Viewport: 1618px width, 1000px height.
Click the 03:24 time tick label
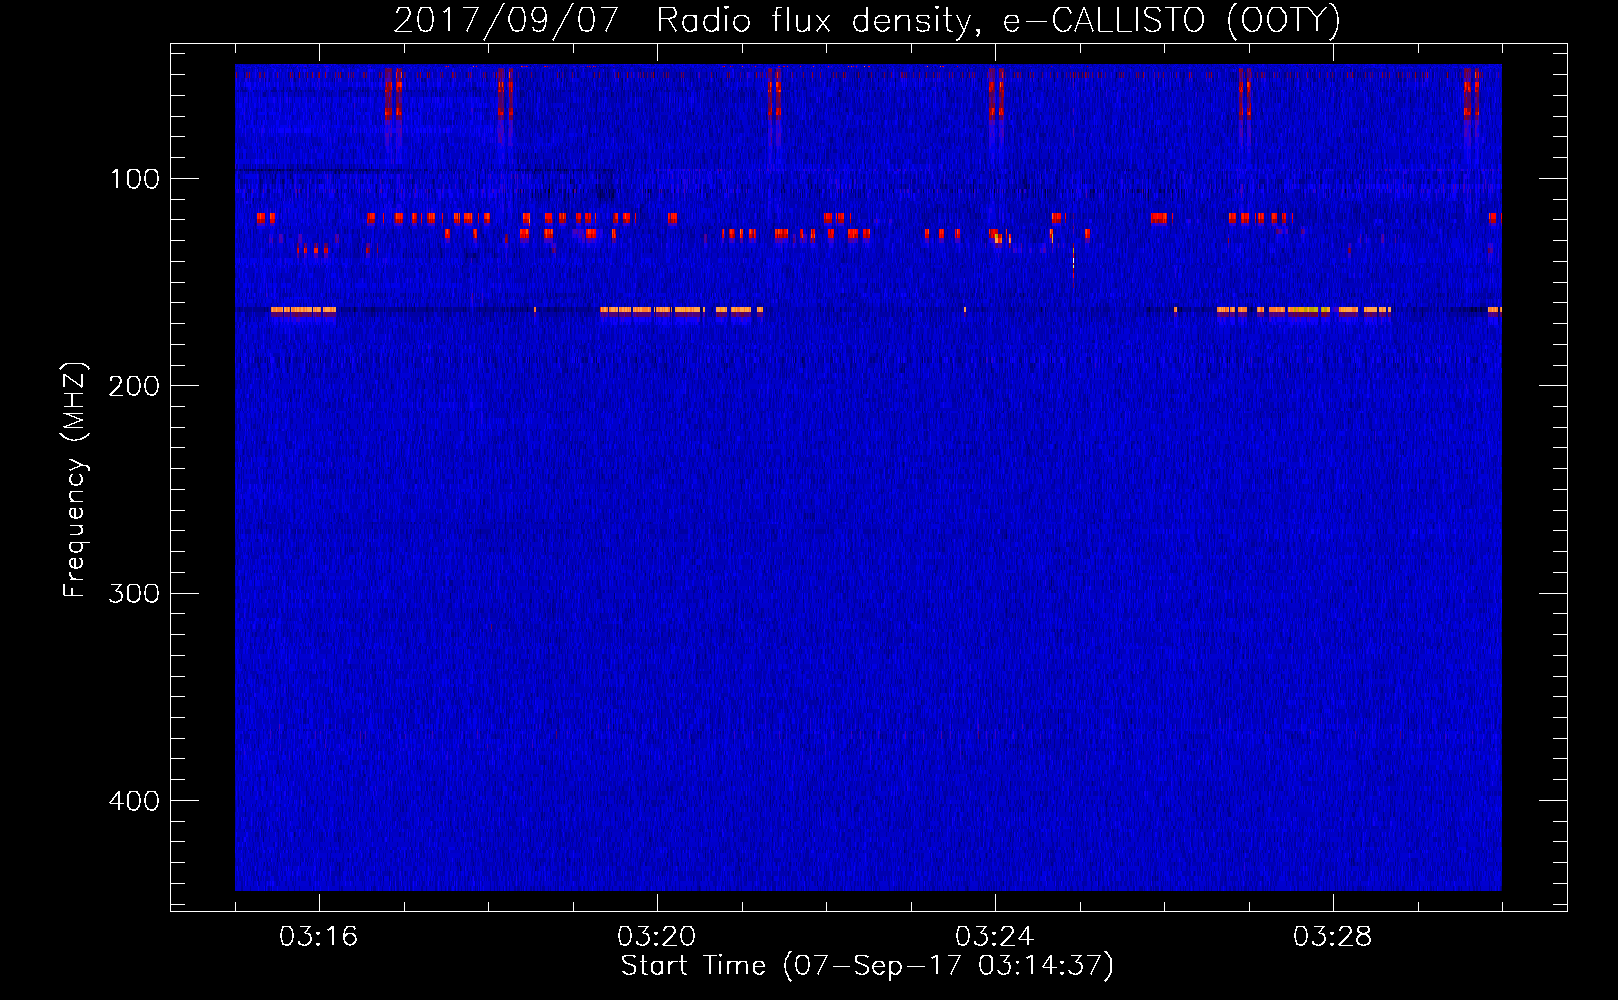tap(994, 937)
